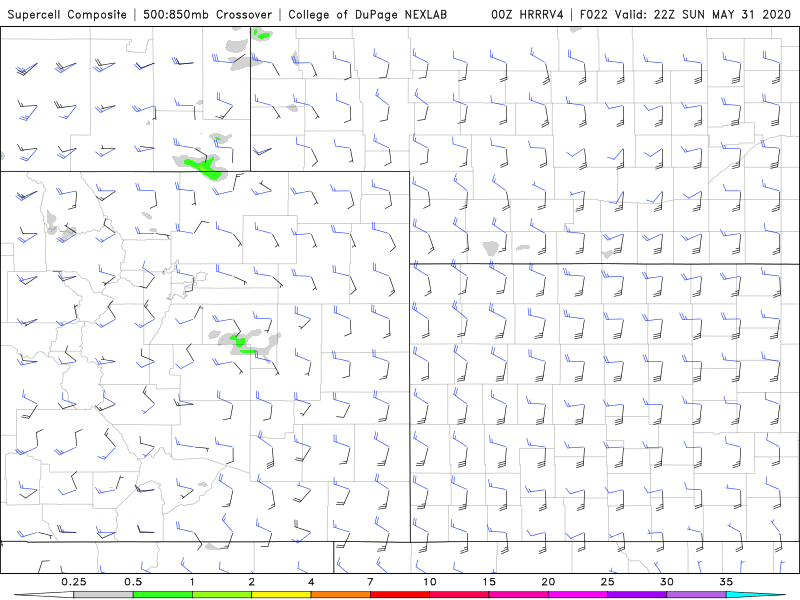The width and height of the screenshot is (800, 600).
Task: Click the legend value 10
Action: click(x=430, y=582)
